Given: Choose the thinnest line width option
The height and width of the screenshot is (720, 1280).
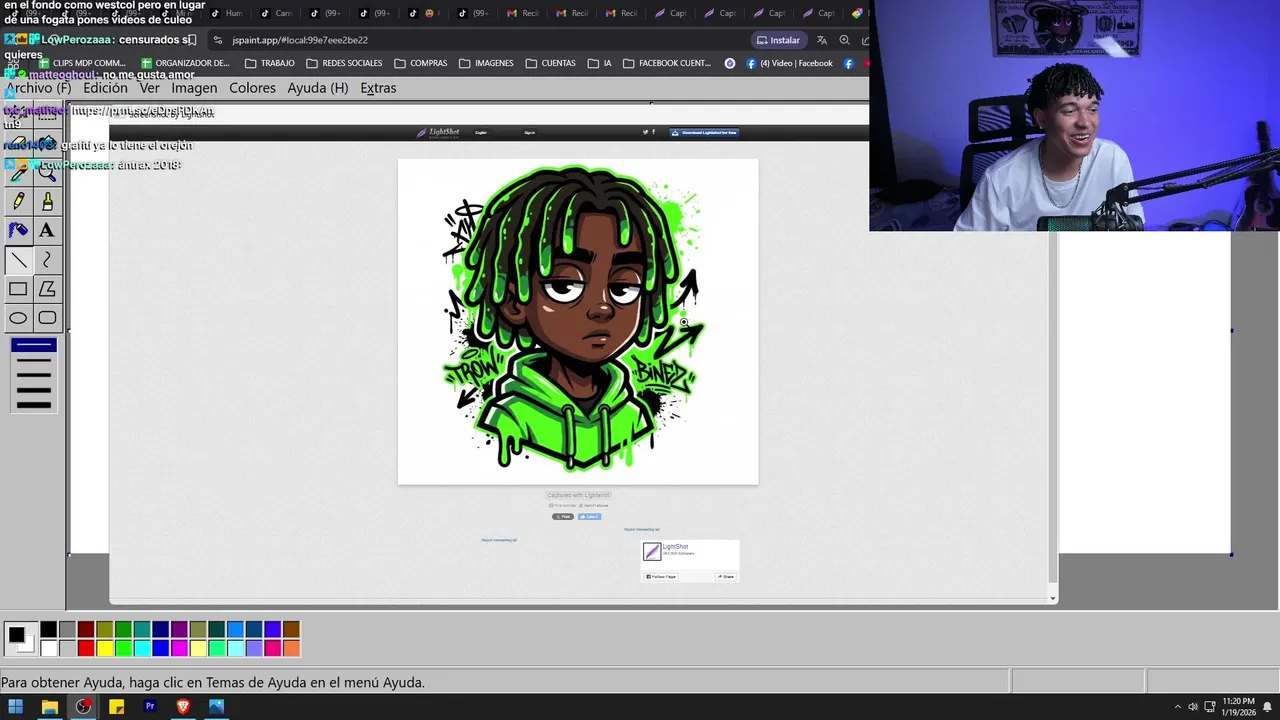Looking at the screenshot, I should click(x=34, y=345).
